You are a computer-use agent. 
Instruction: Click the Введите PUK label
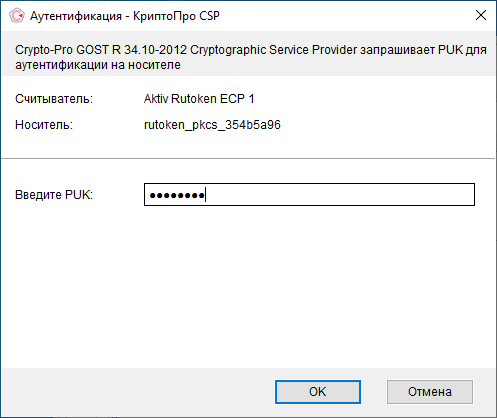point(54,195)
